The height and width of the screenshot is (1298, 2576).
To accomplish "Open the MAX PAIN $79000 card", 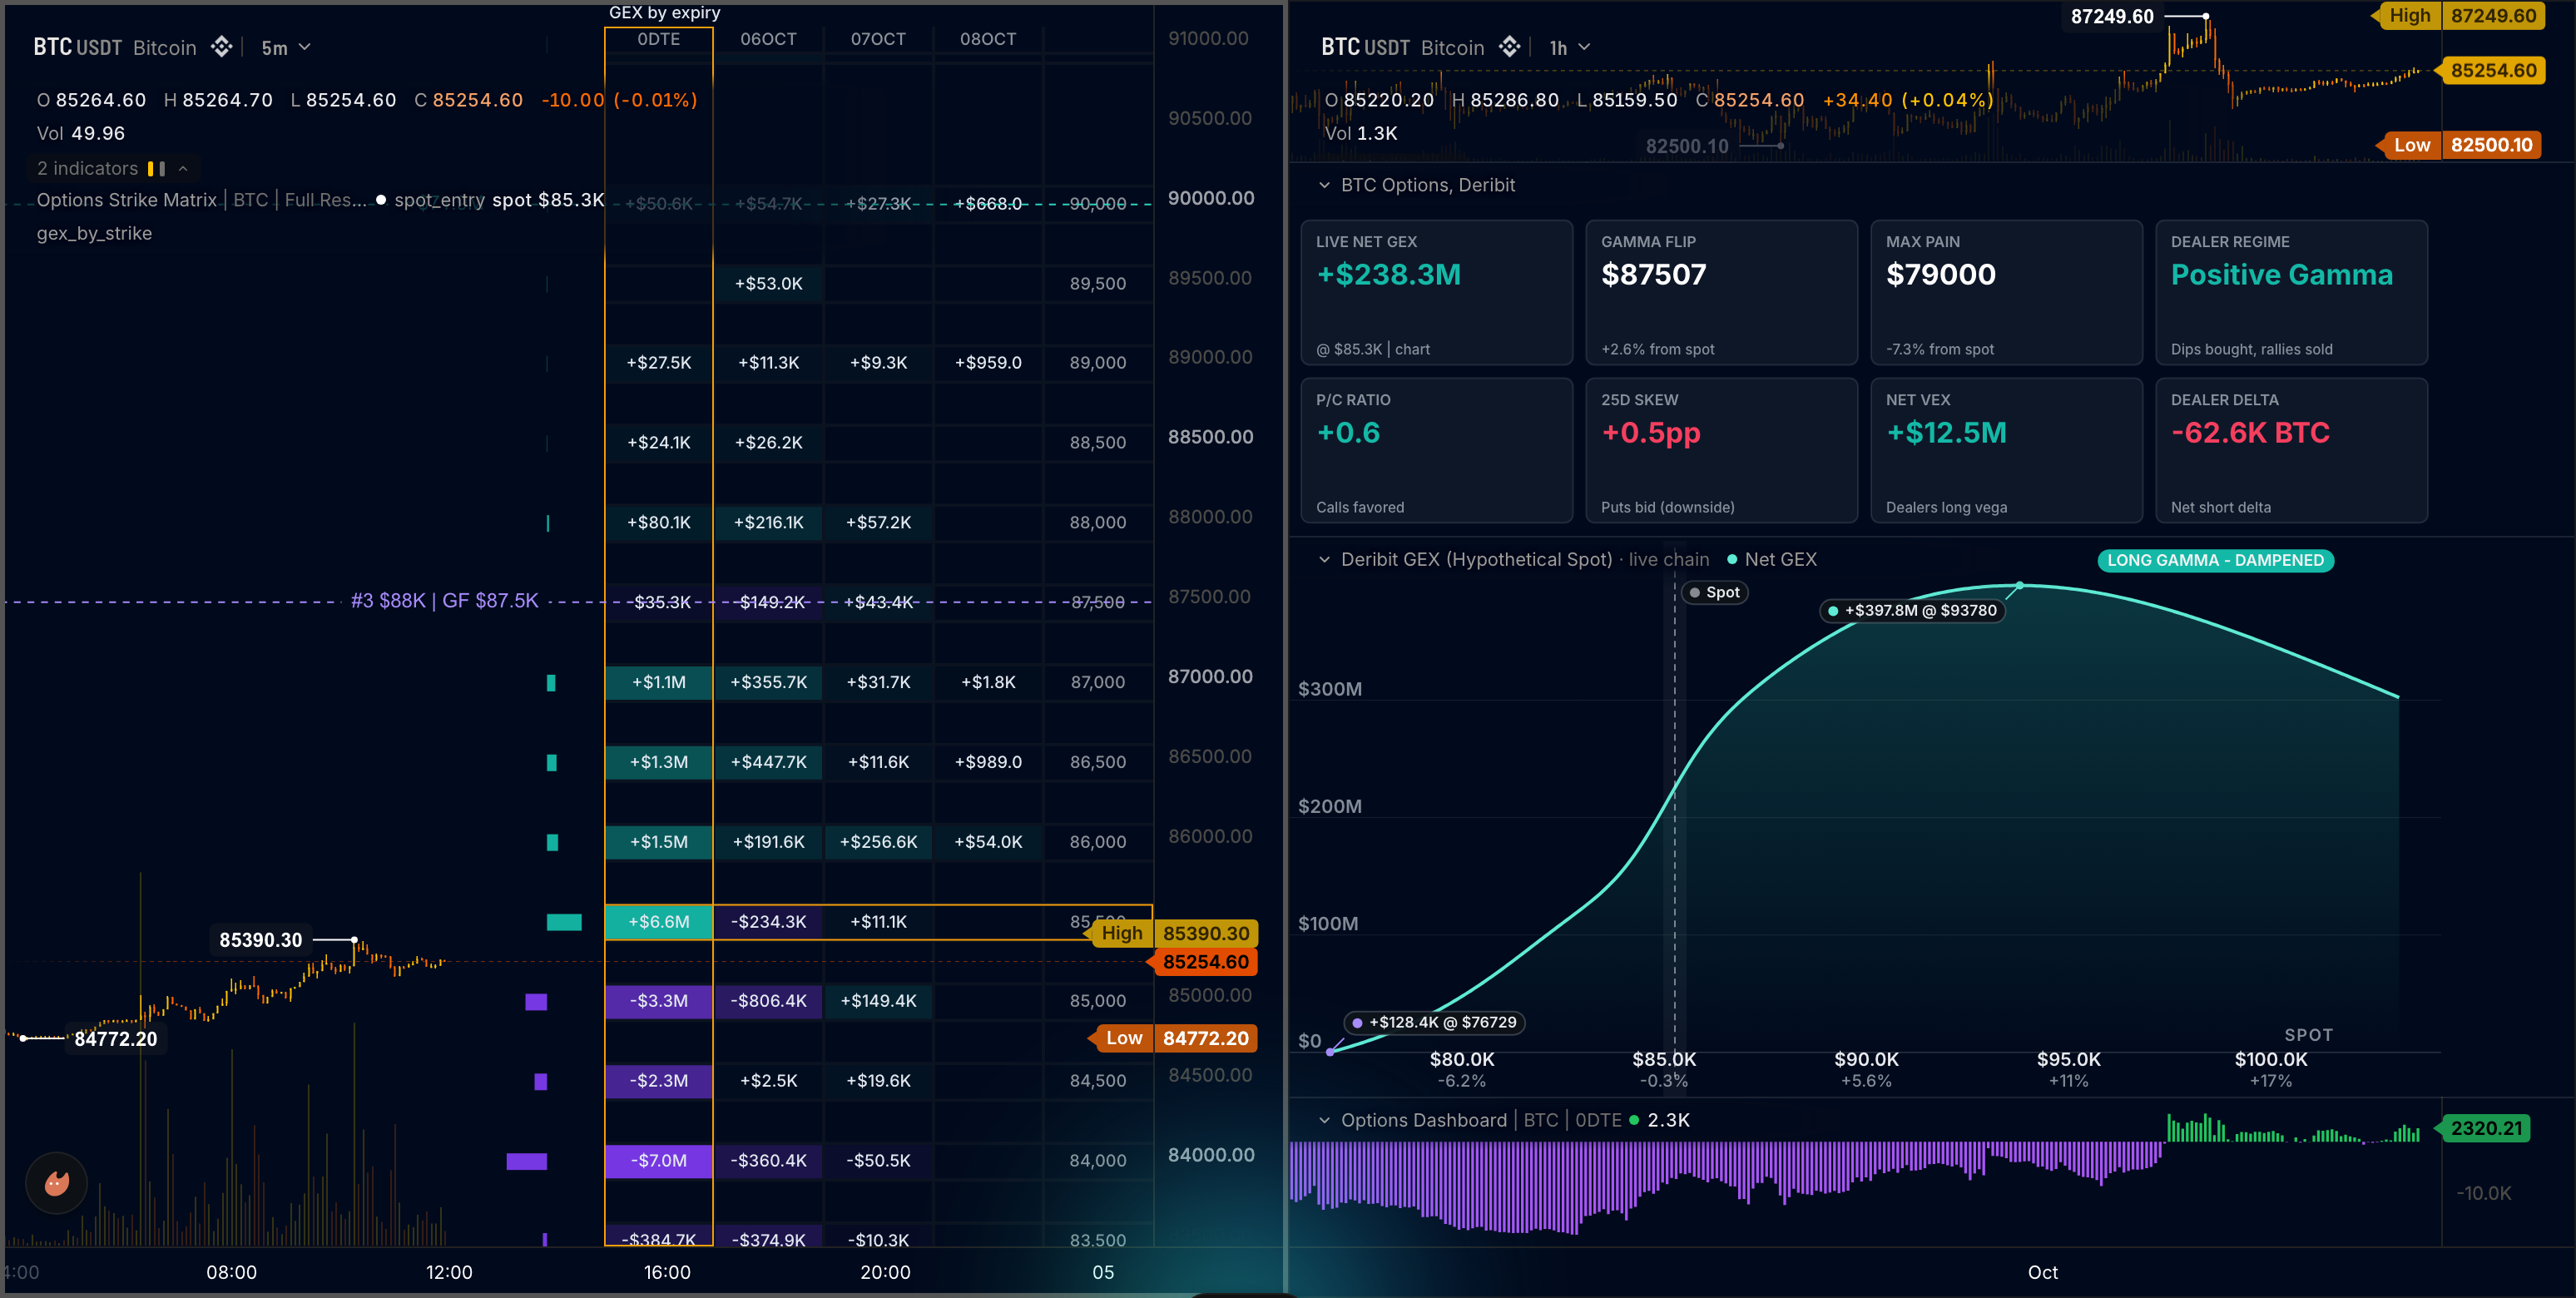I will 2006,293.
